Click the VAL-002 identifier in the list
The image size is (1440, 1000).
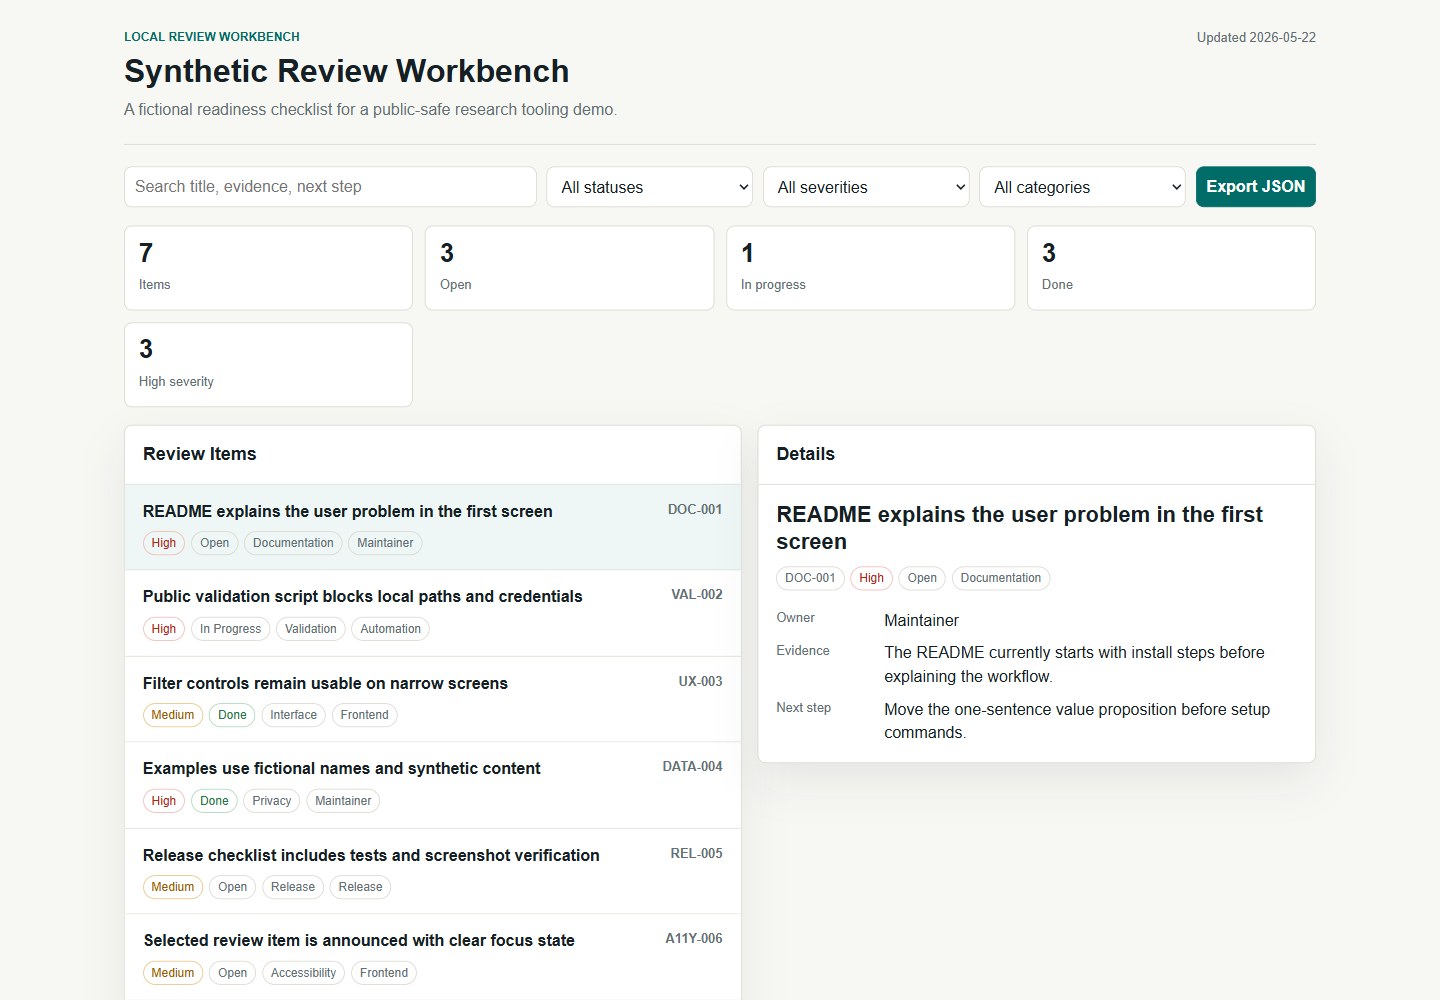point(697,594)
